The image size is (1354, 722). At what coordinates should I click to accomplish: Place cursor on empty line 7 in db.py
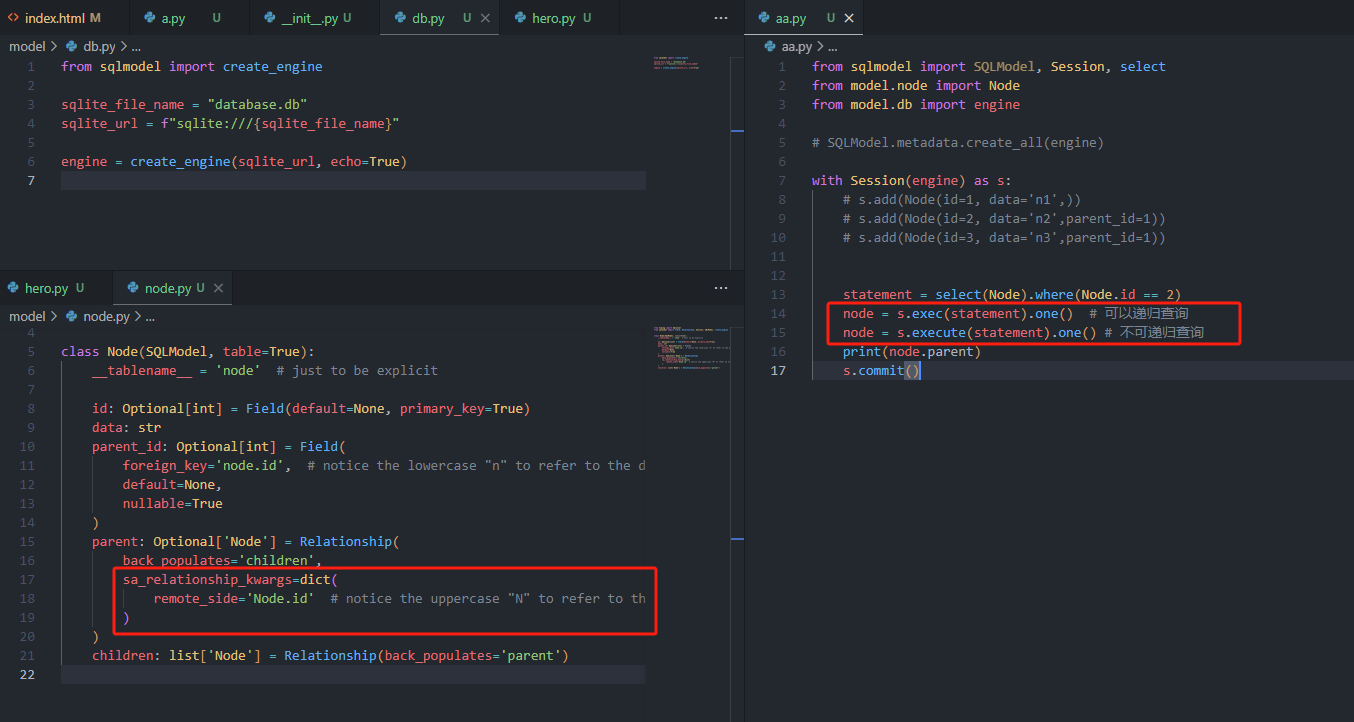coord(353,180)
